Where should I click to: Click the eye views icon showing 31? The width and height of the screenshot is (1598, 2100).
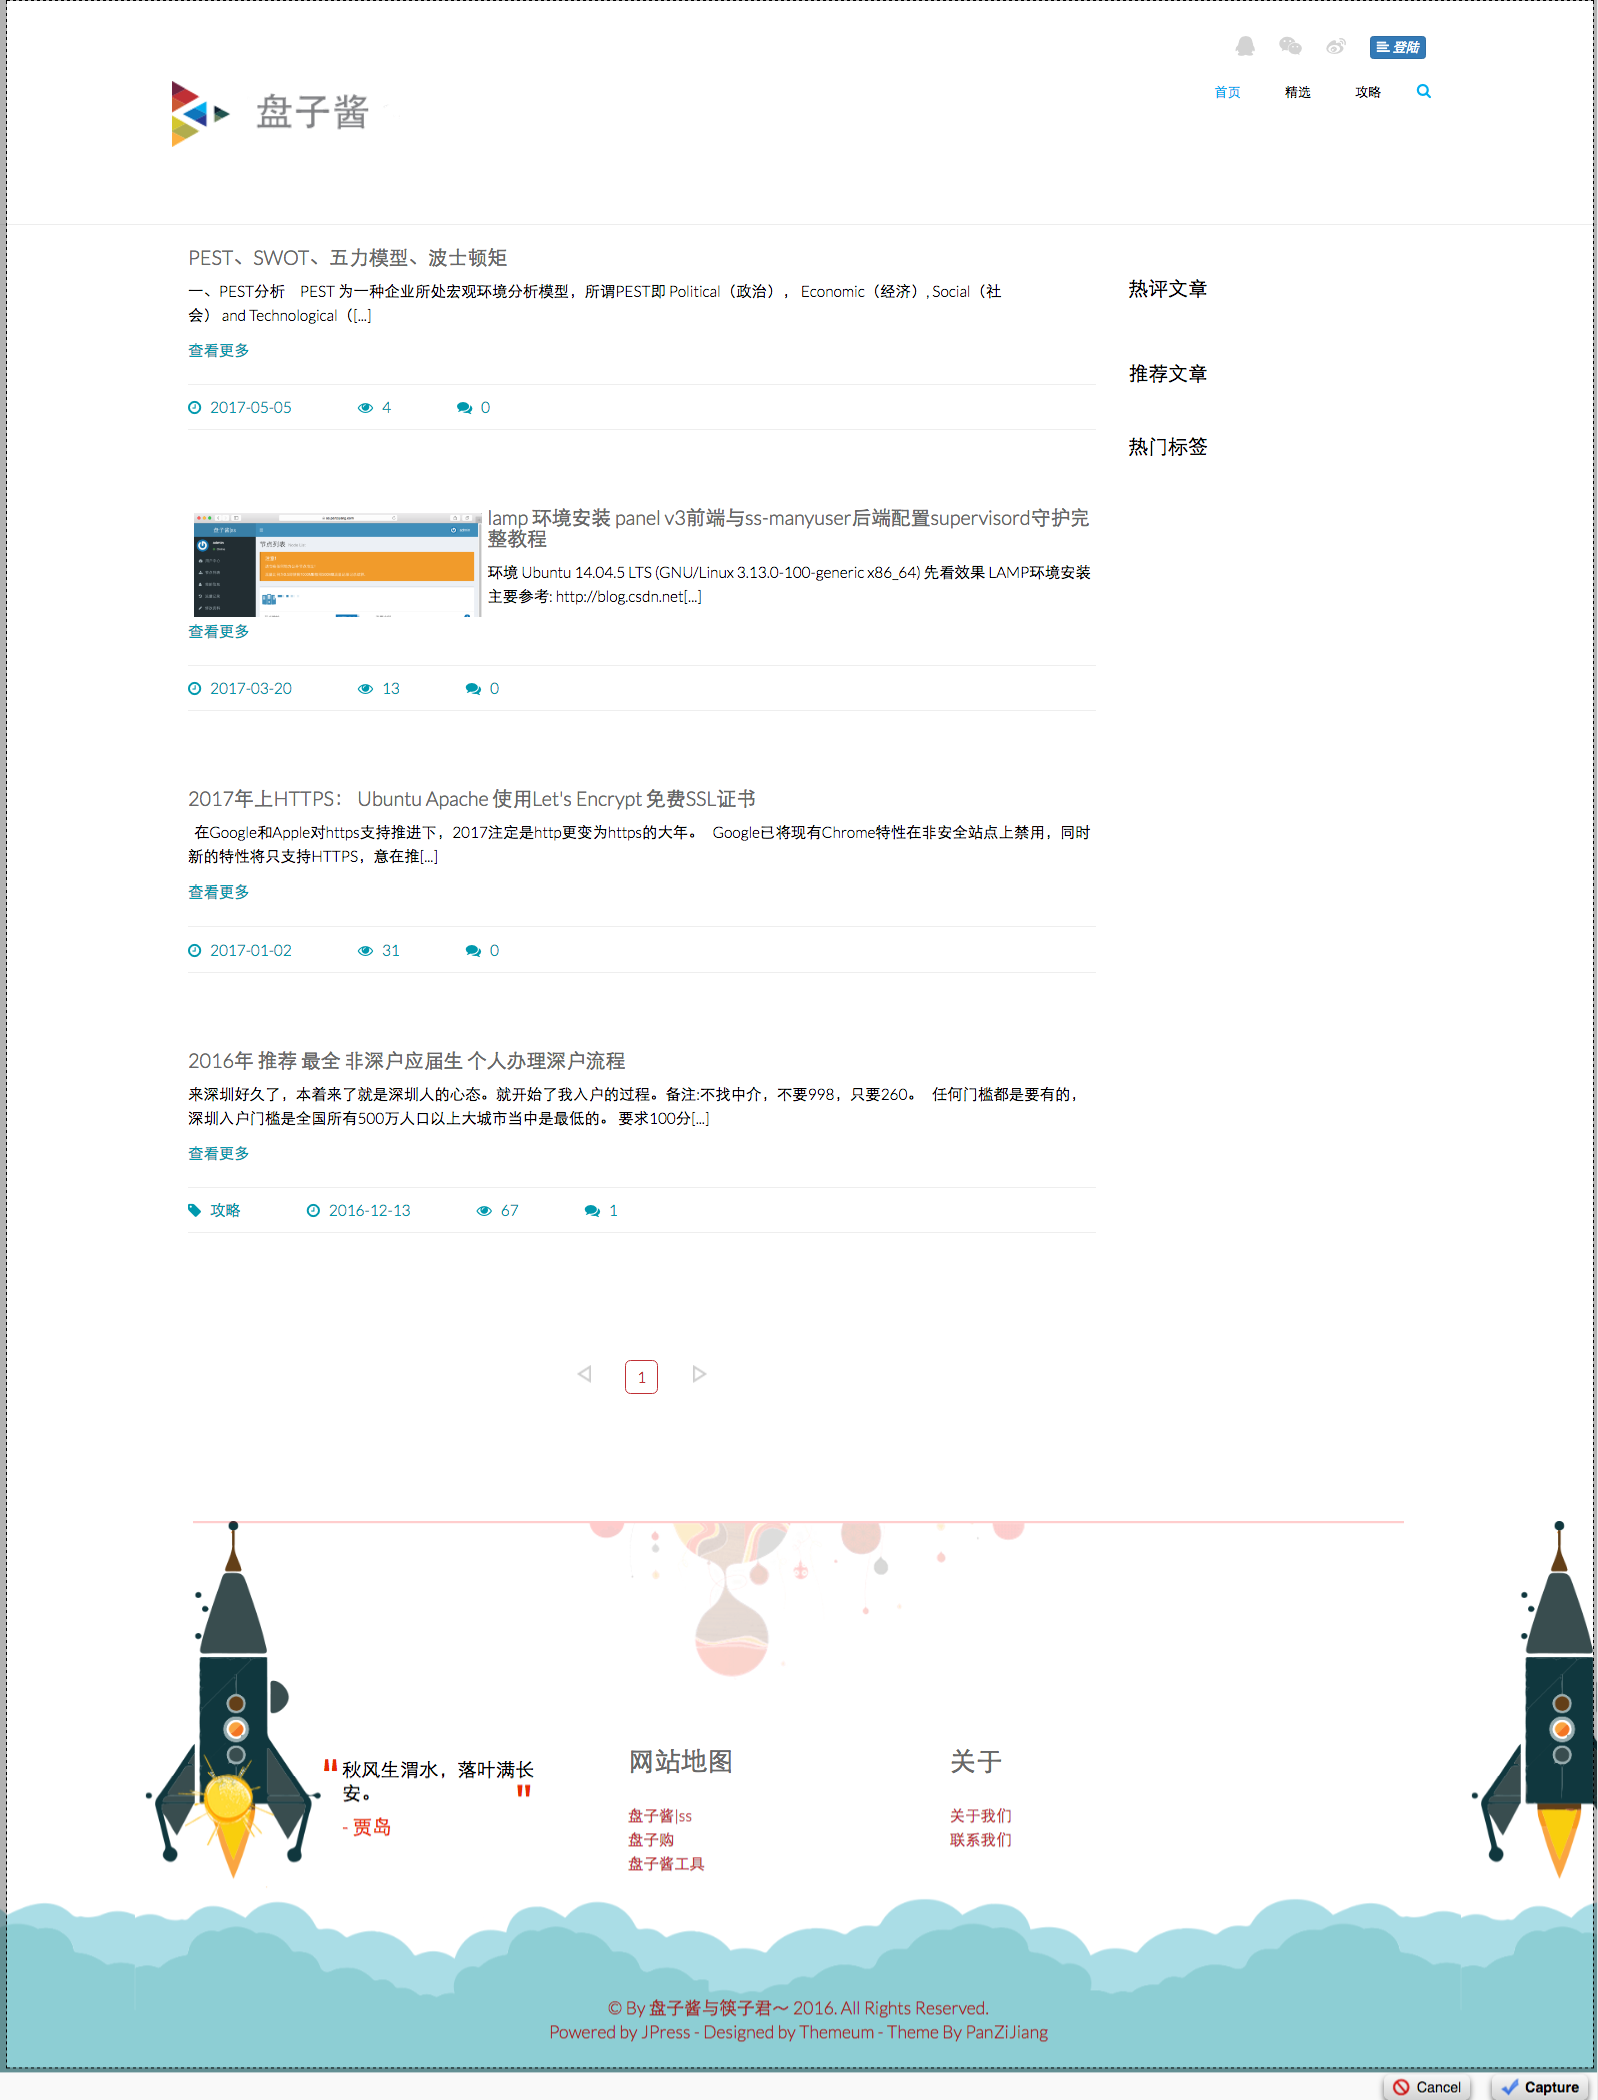365,951
